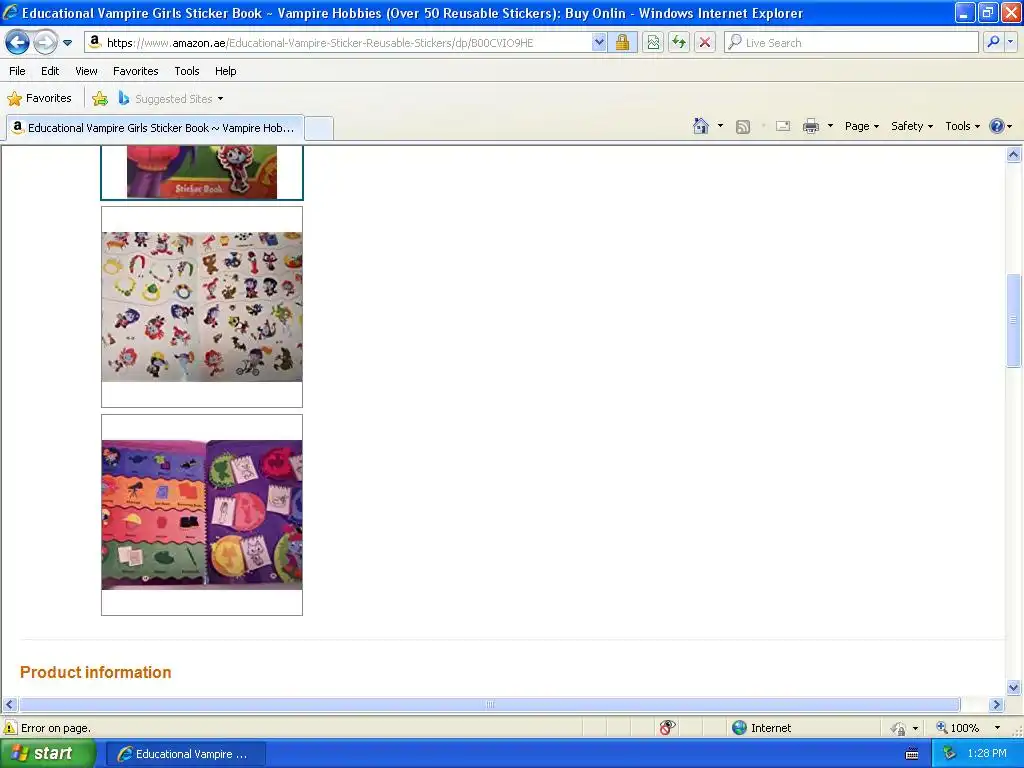
Task: Click the RSS feeds icon
Action: pos(743,127)
